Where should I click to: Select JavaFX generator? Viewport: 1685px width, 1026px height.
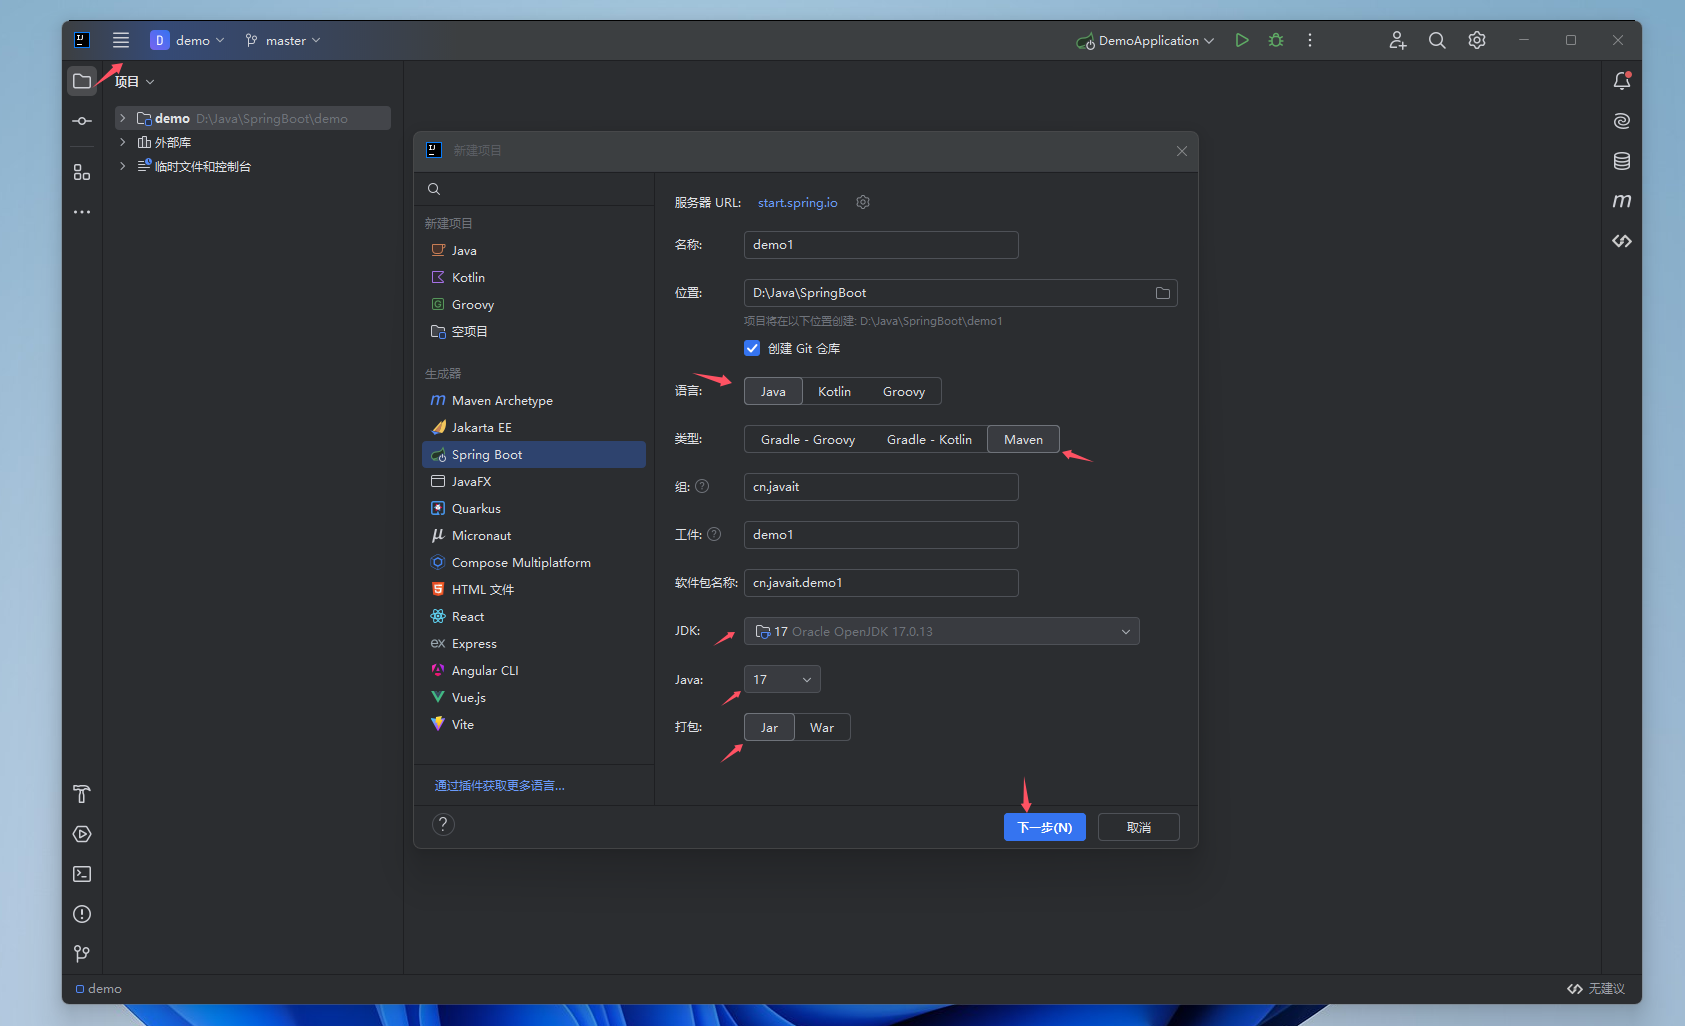click(534, 481)
